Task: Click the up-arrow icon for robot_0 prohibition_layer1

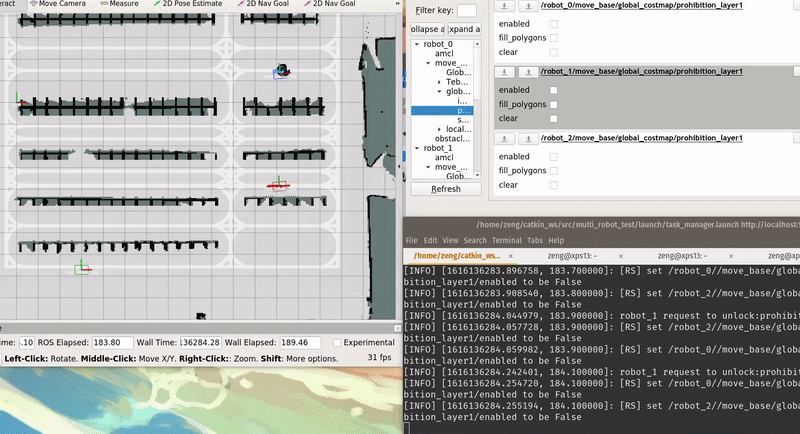Action: tap(528, 6)
